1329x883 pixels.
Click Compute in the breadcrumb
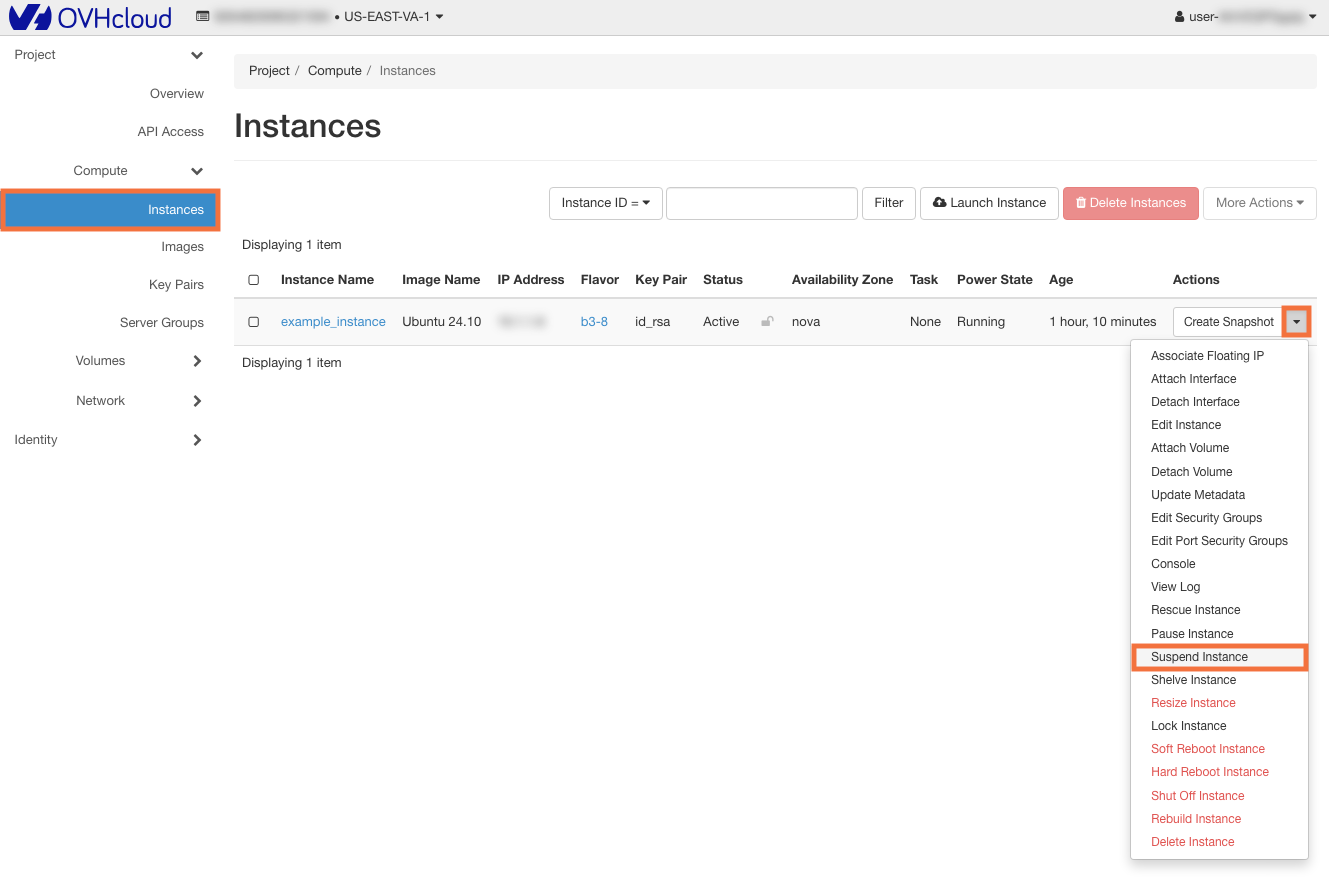tap(335, 71)
